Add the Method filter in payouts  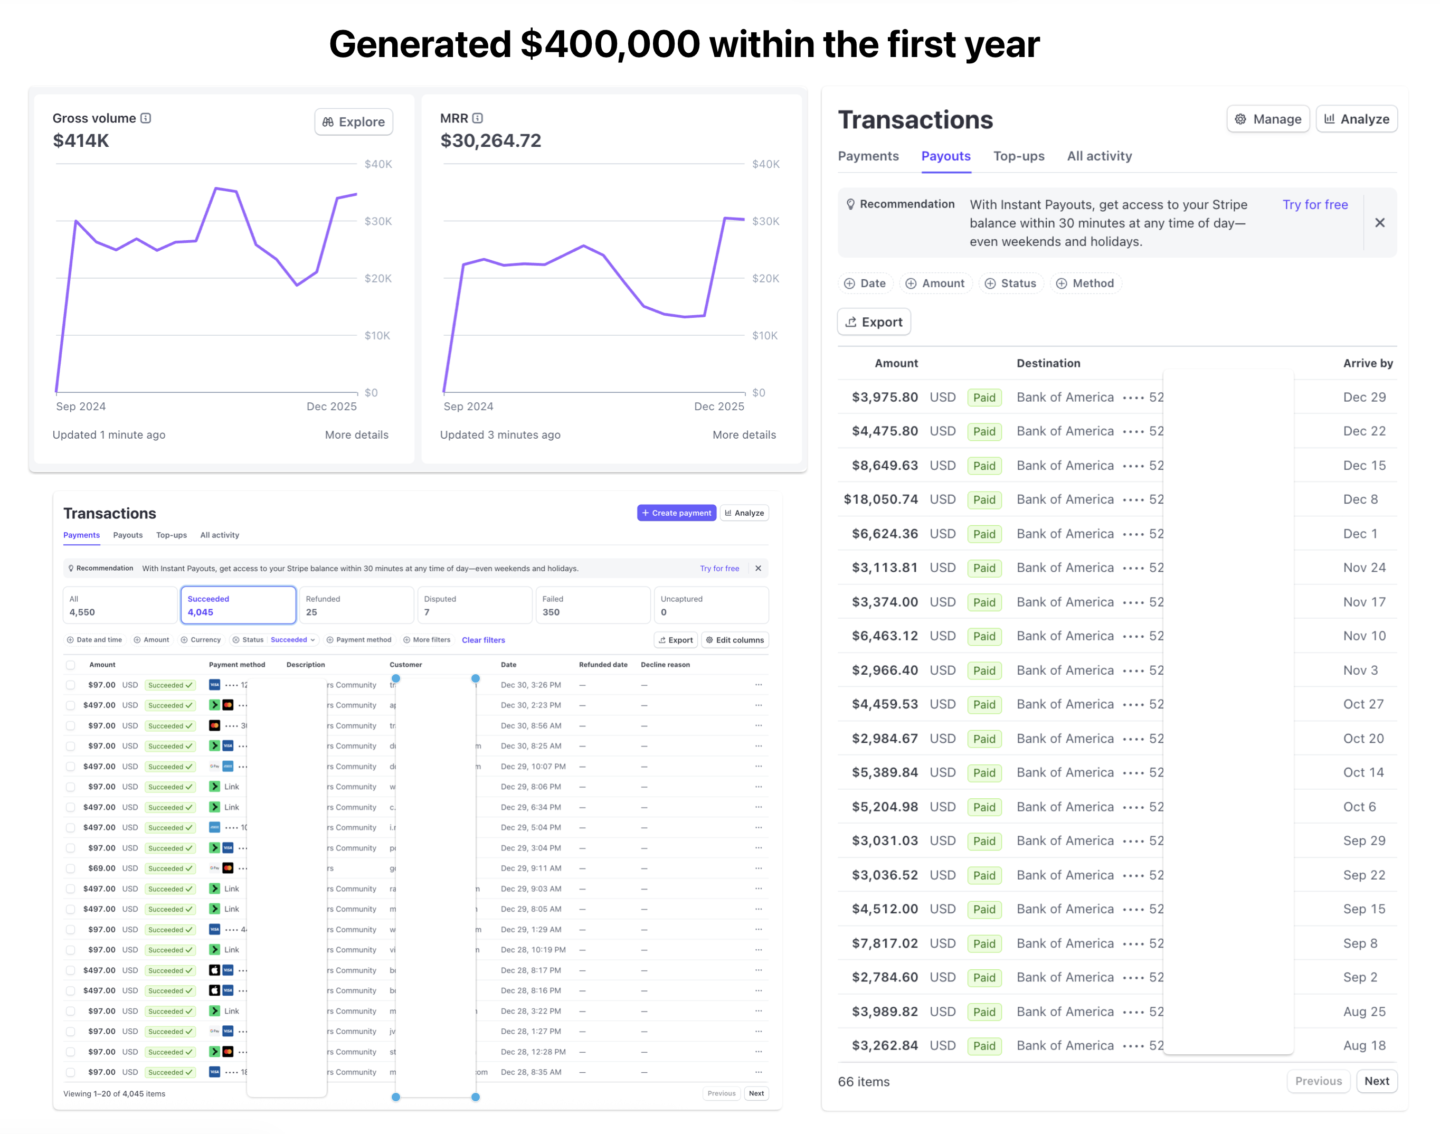click(1085, 283)
